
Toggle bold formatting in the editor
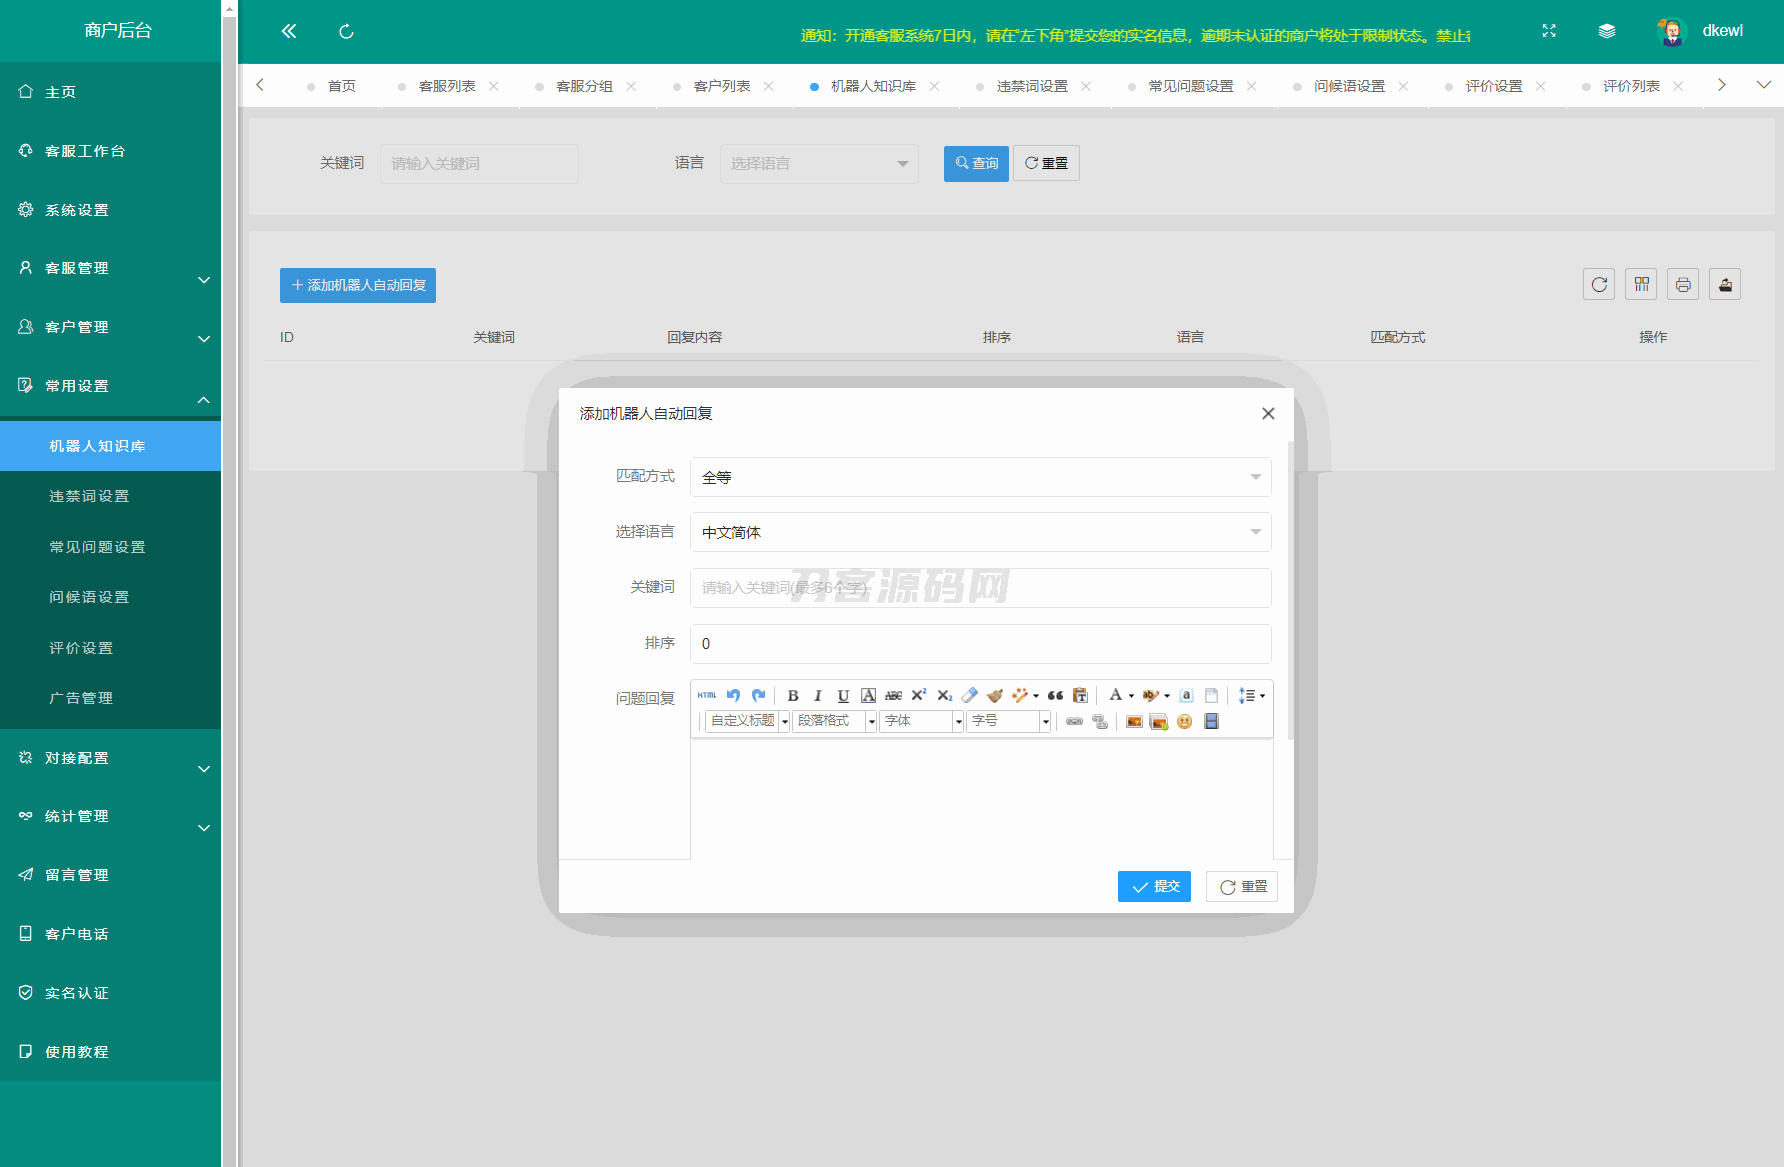click(x=793, y=696)
